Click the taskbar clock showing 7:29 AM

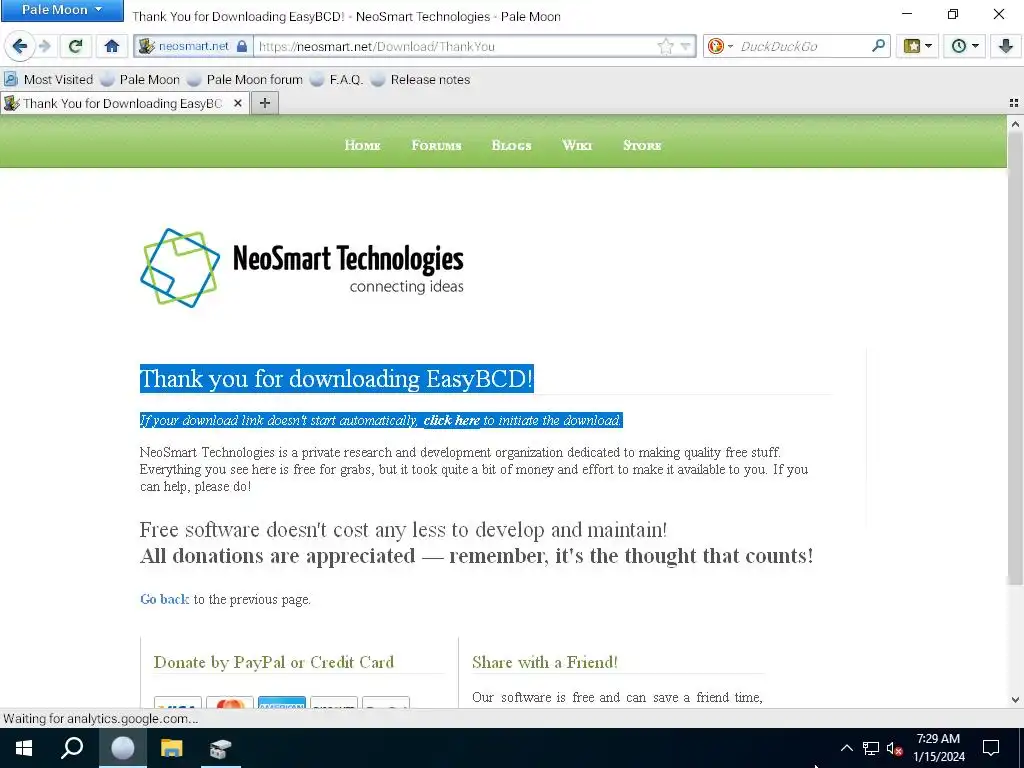(938, 748)
